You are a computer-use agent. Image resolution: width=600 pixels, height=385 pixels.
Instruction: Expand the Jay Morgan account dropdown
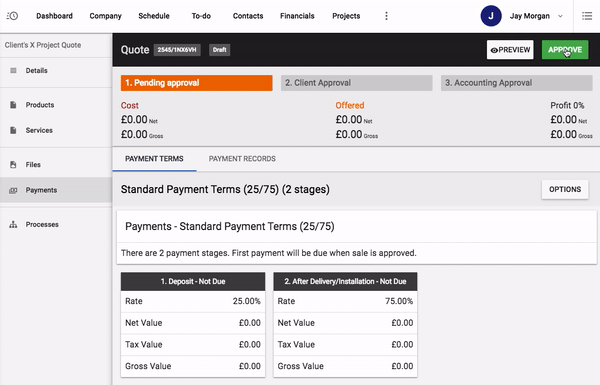click(x=560, y=16)
